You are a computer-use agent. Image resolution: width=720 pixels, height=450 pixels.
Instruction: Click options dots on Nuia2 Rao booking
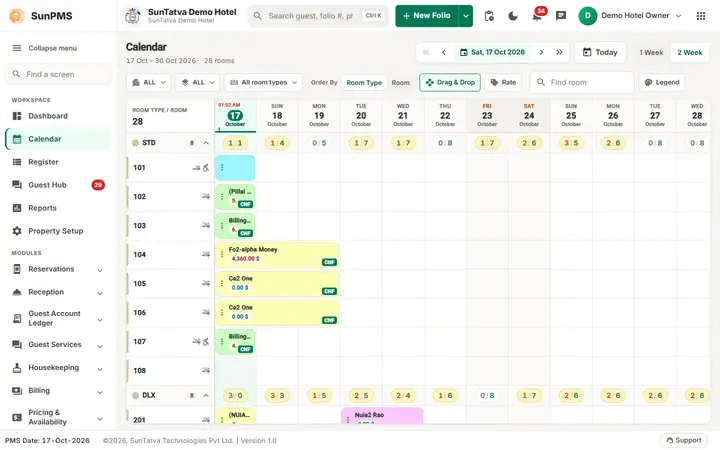click(348, 420)
